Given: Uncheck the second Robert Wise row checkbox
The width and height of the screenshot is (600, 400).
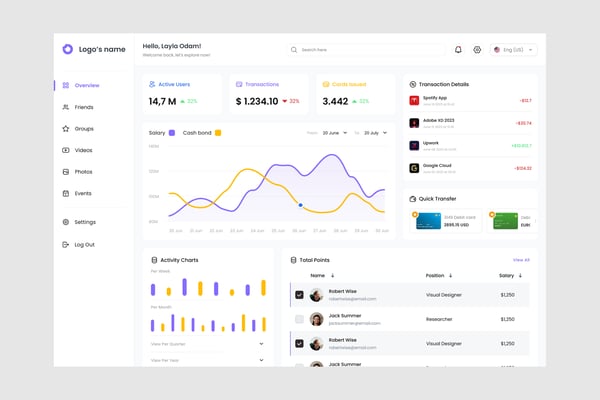Looking at the screenshot, I should pos(299,343).
